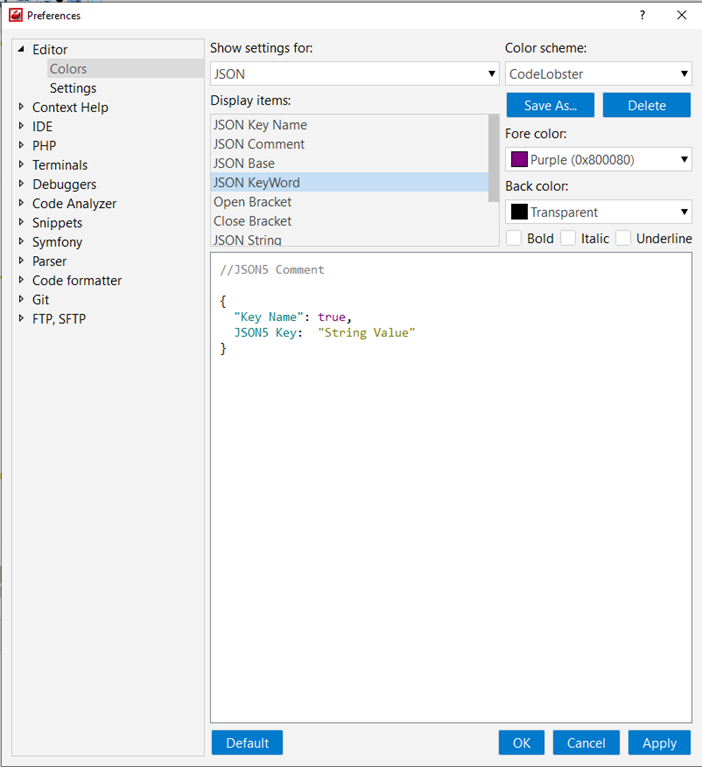This screenshot has height=767, width=702.
Task: Collapse the Editor tree node
Action: coord(21,49)
